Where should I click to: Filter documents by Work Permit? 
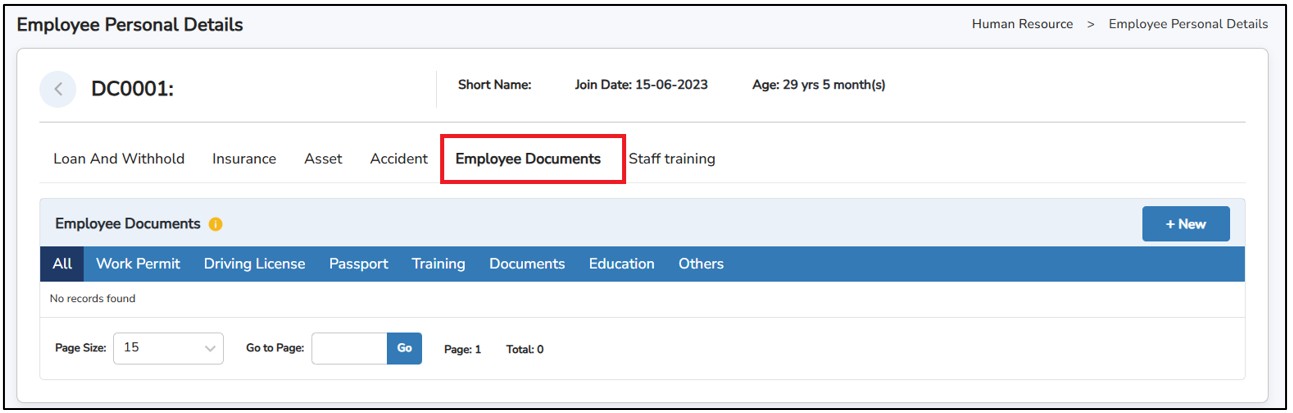tap(138, 264)
